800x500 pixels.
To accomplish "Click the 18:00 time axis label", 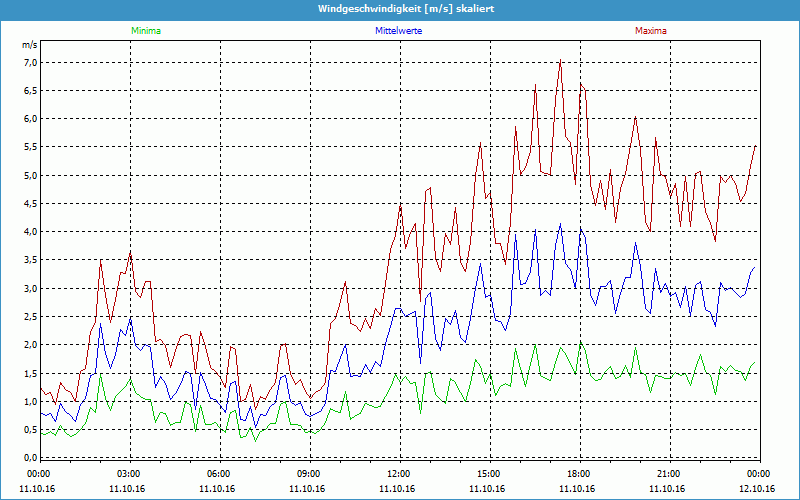I will (577, 474).
